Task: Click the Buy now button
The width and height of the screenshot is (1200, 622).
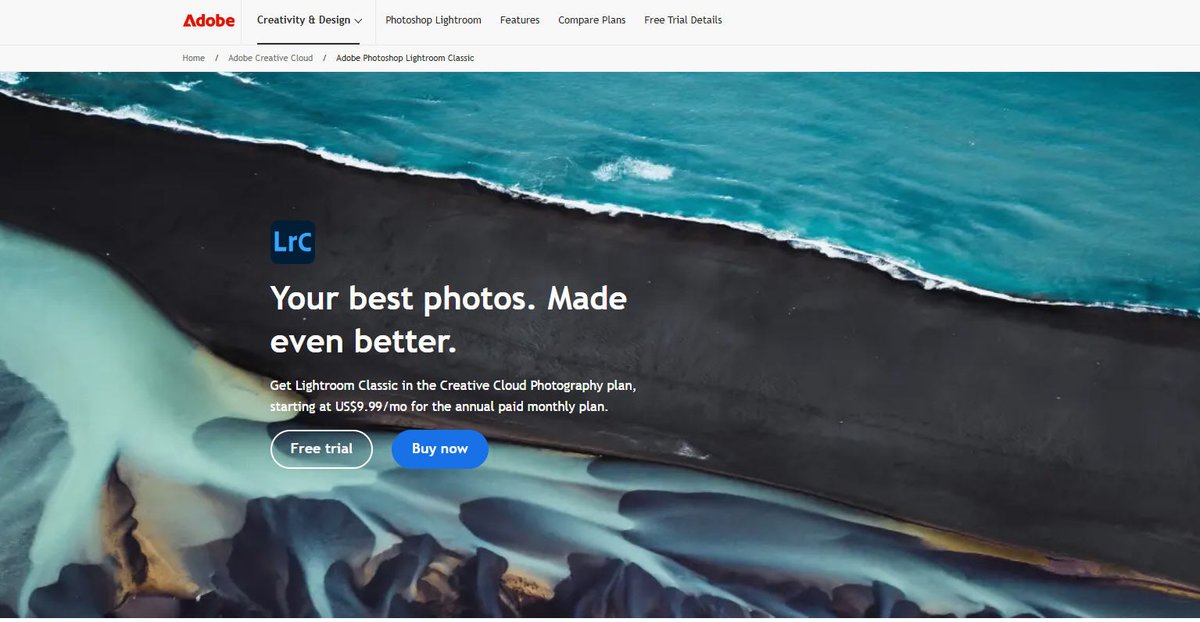Action: pyautogui.click(x=440, y=449)
